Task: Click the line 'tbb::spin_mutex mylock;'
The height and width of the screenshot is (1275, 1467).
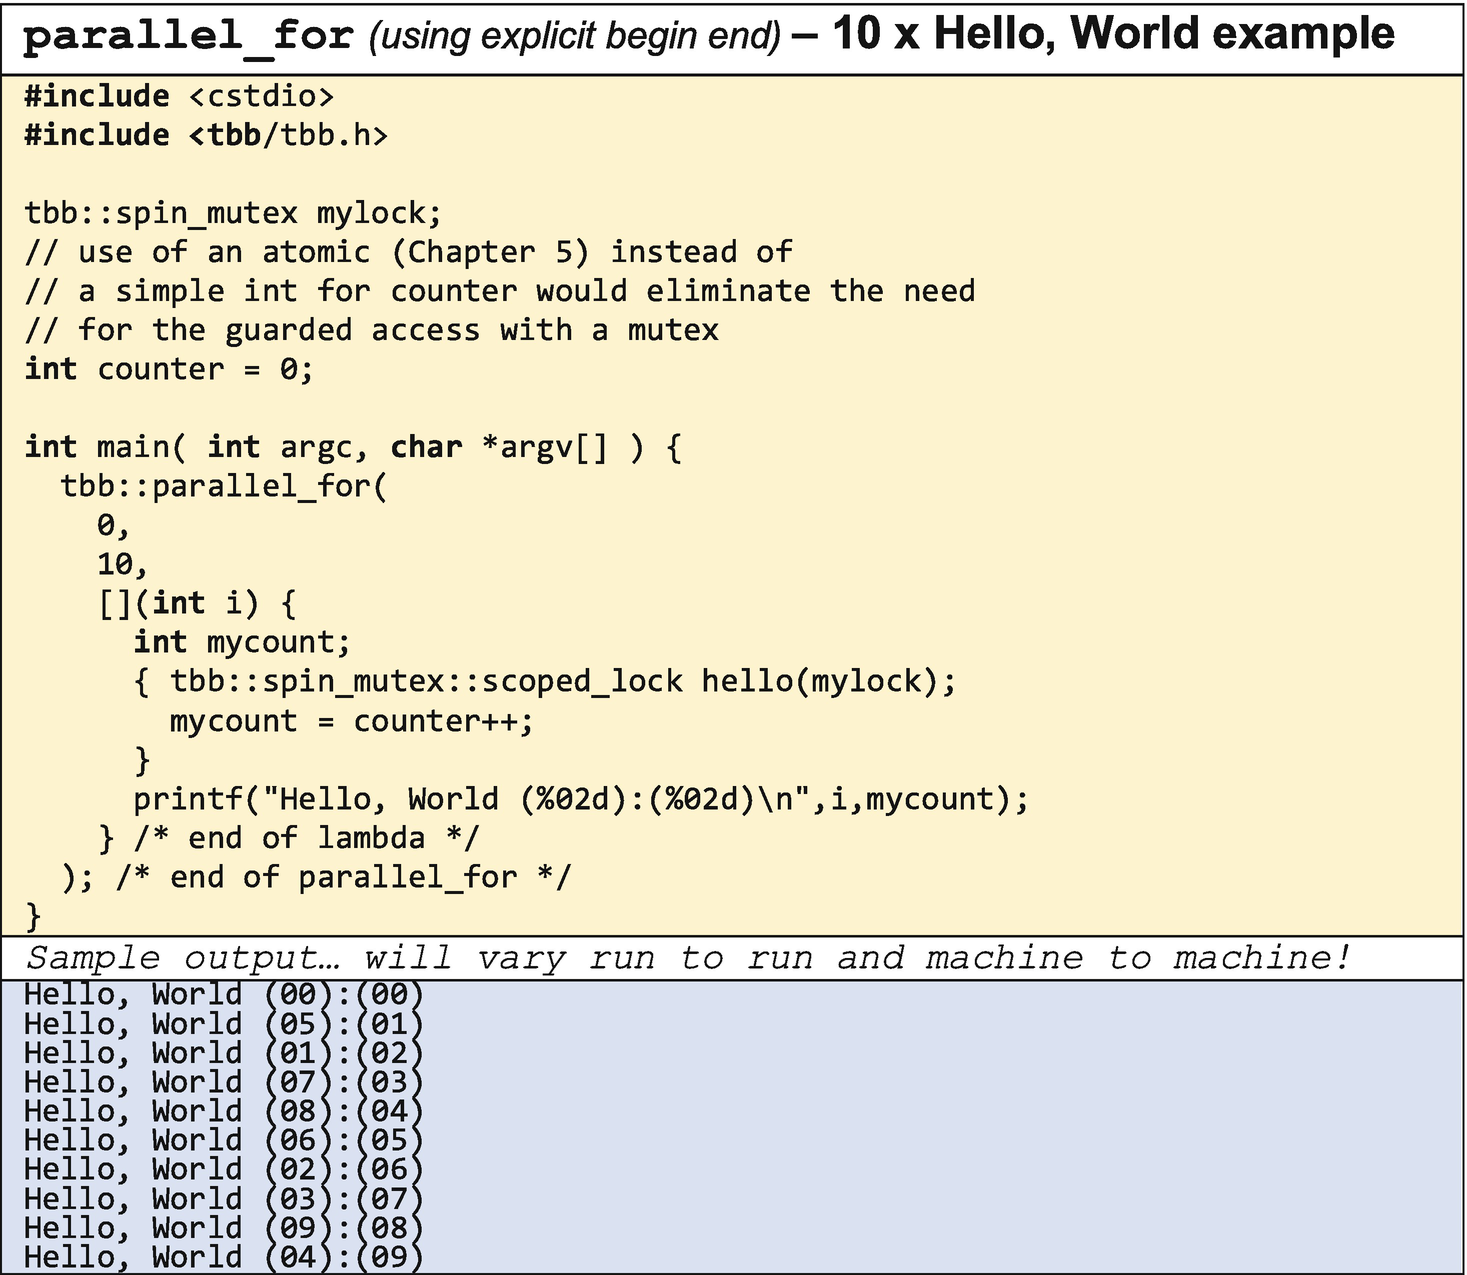Action: tap(233, 214)
